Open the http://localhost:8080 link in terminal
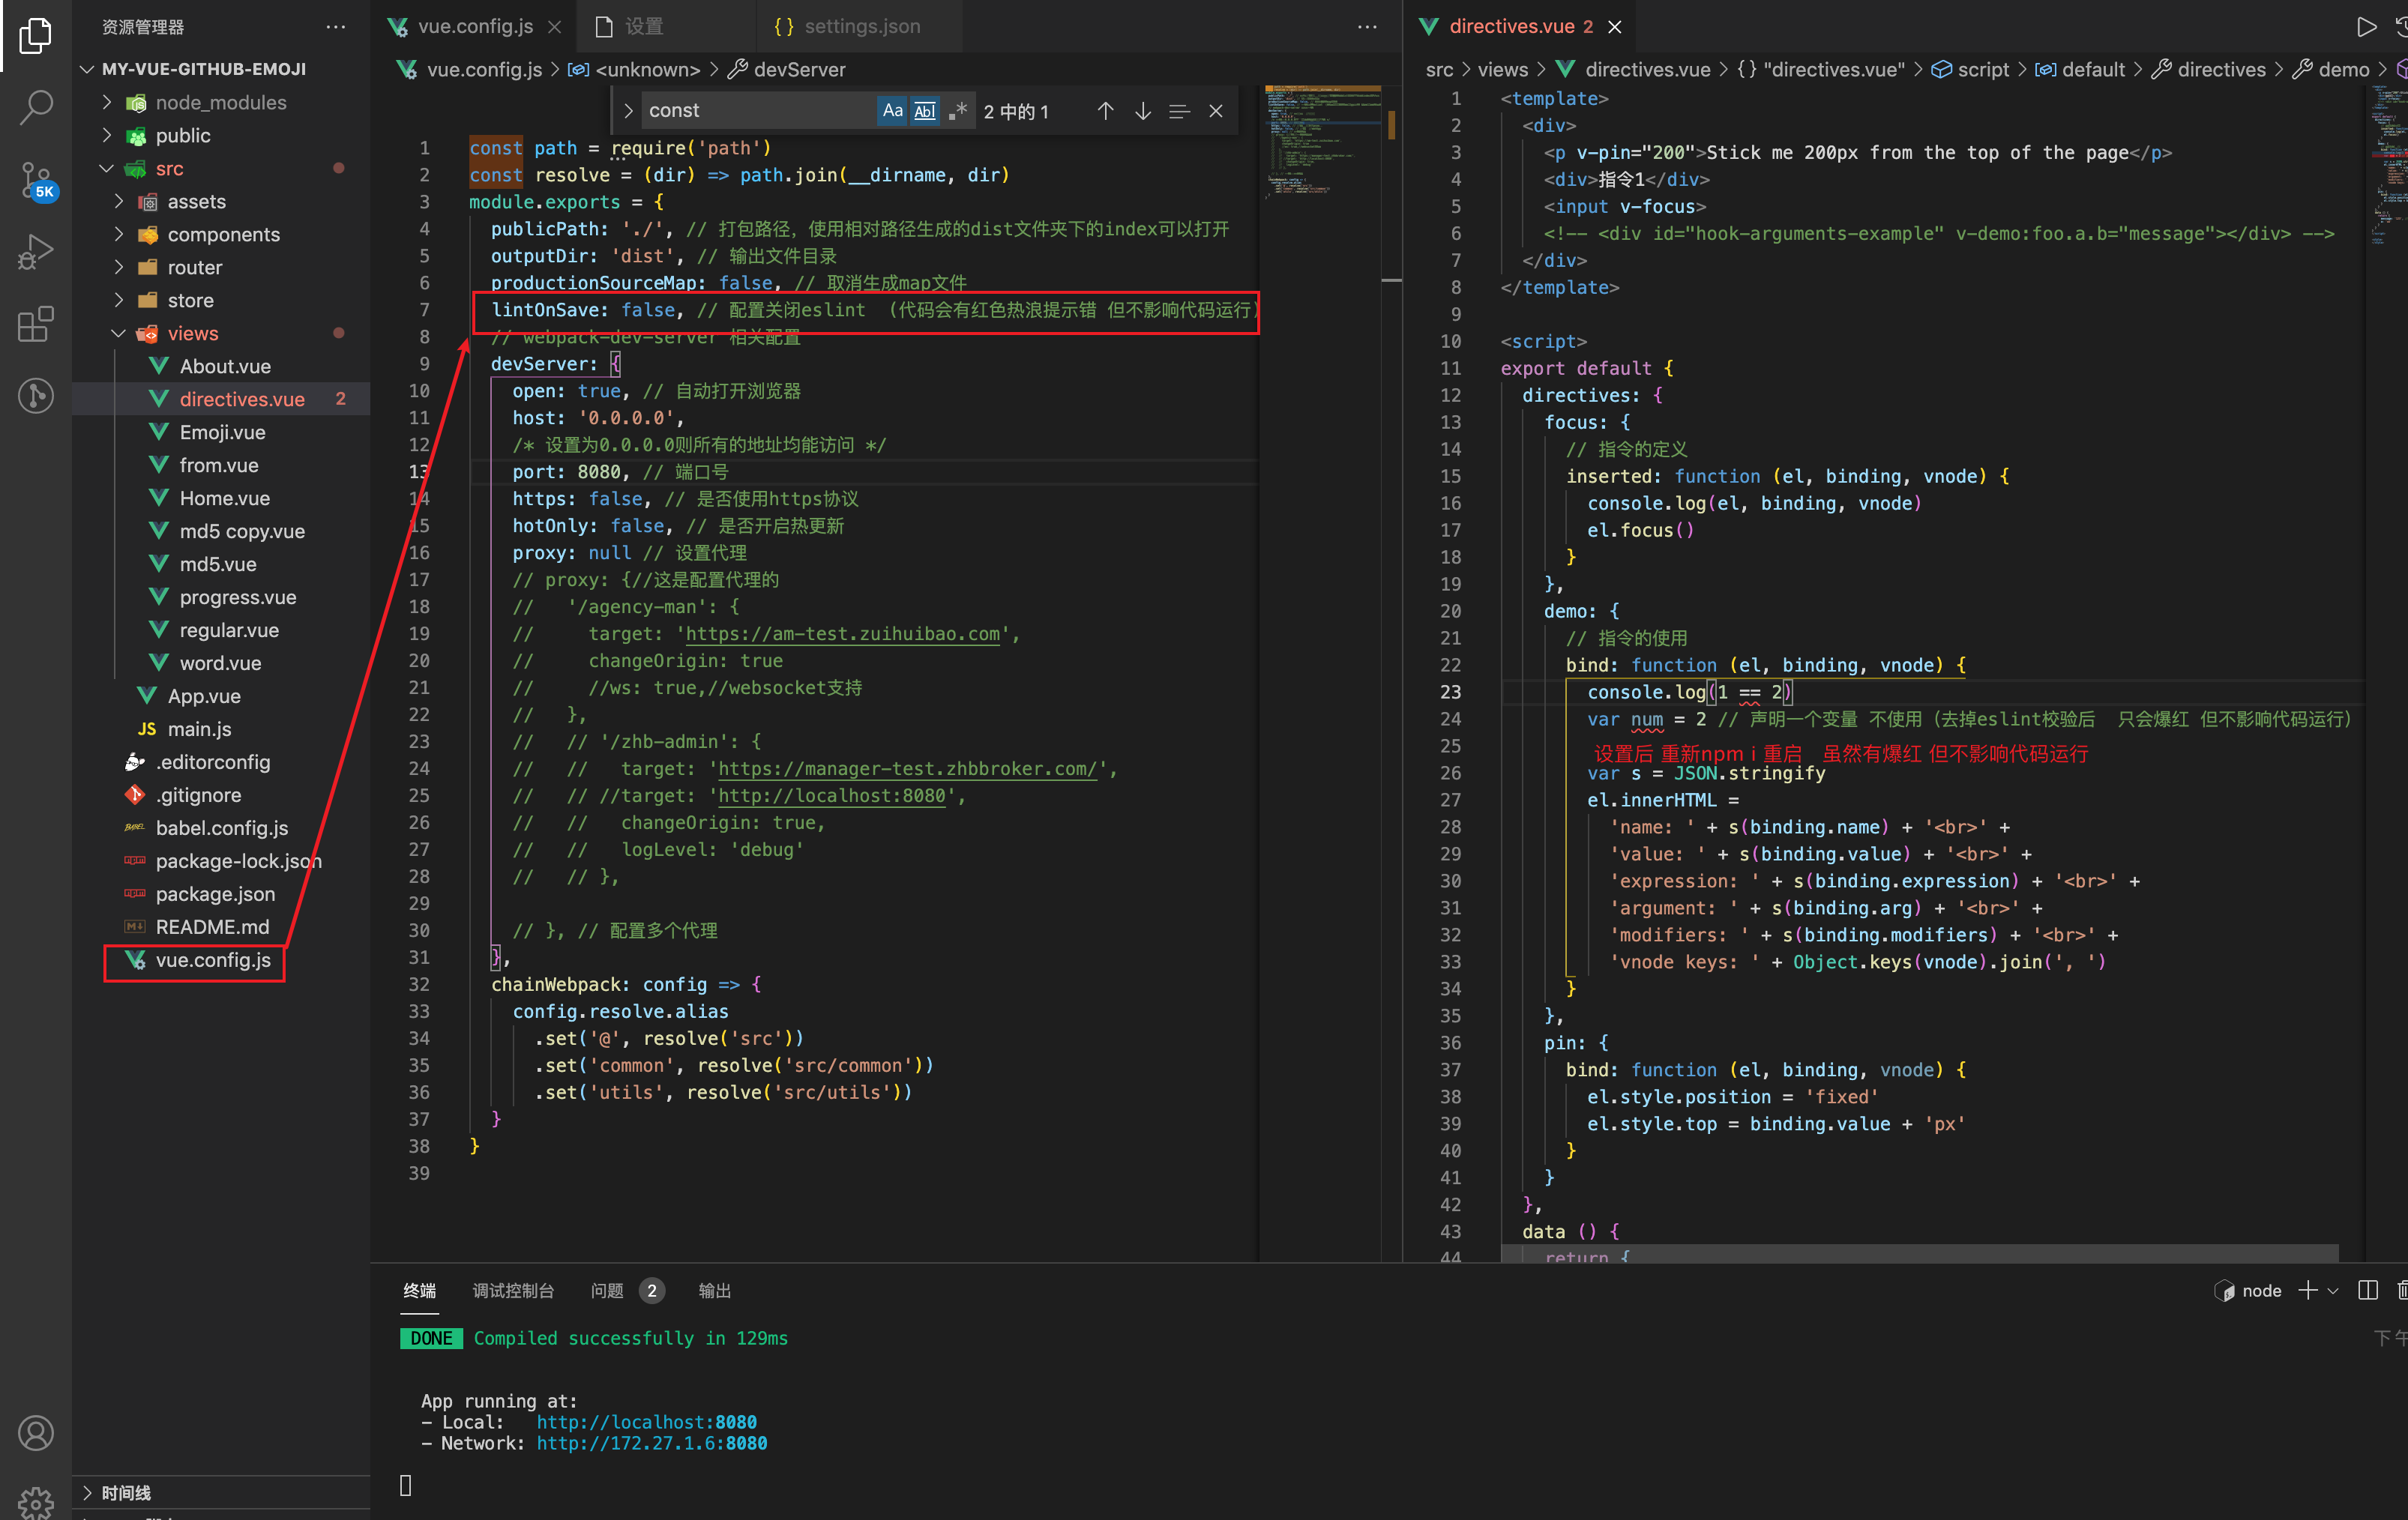The height and width of the screenshot is (1520, 2408). click(646, 1422)
